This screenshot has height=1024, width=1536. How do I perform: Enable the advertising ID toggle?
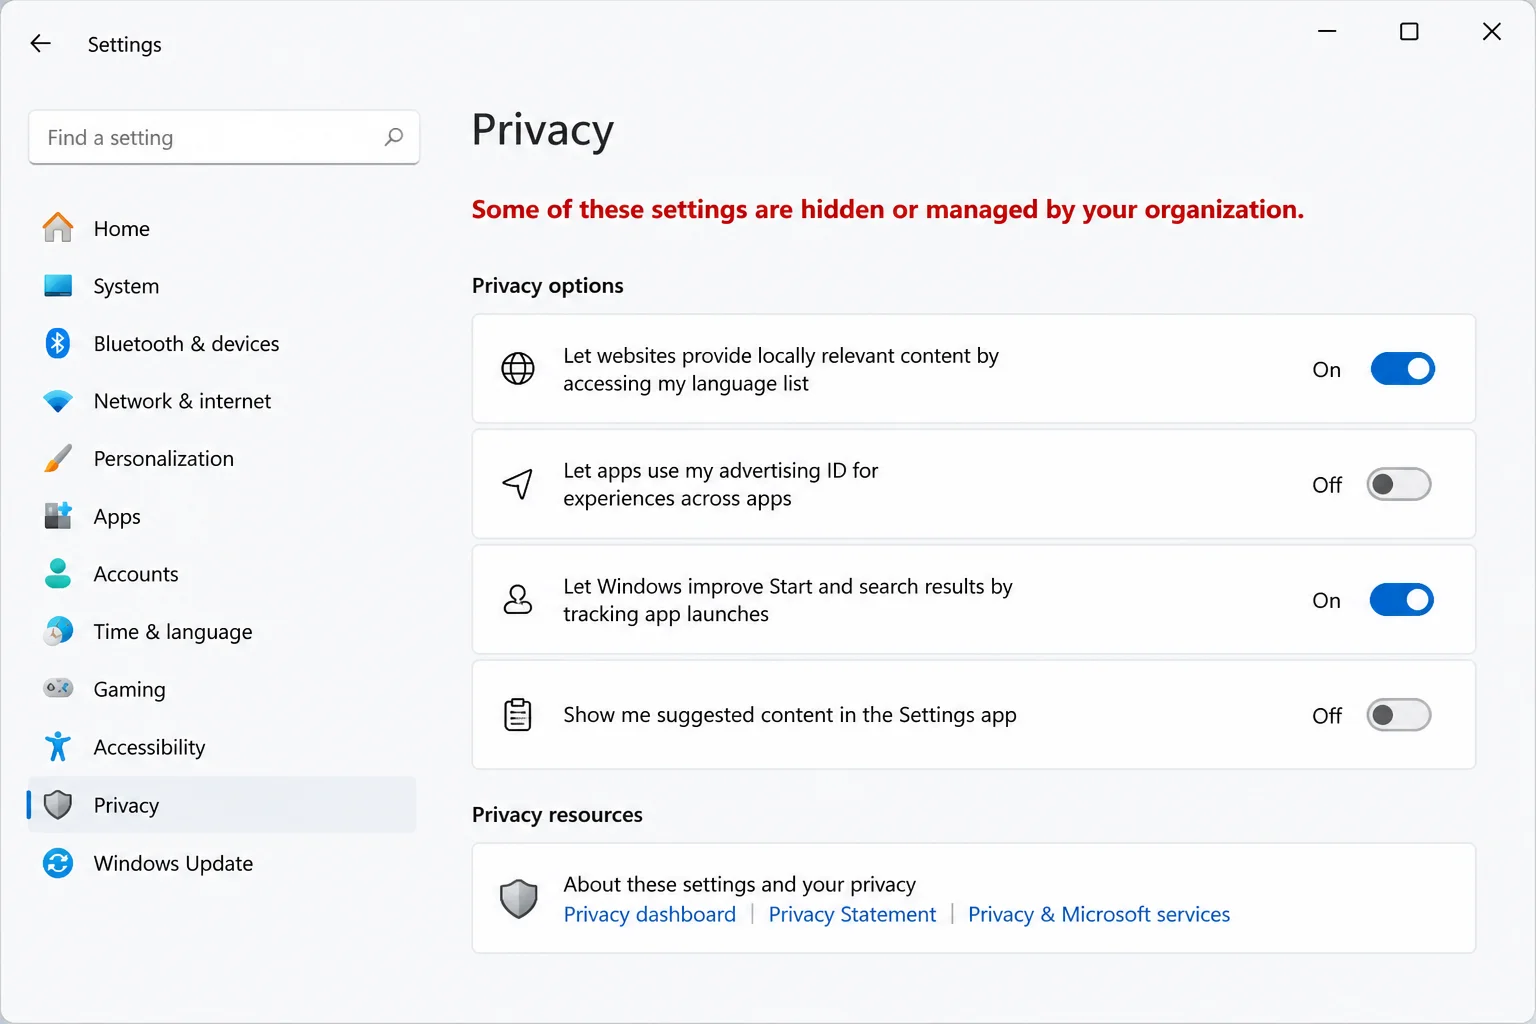tap(1399, 484)
